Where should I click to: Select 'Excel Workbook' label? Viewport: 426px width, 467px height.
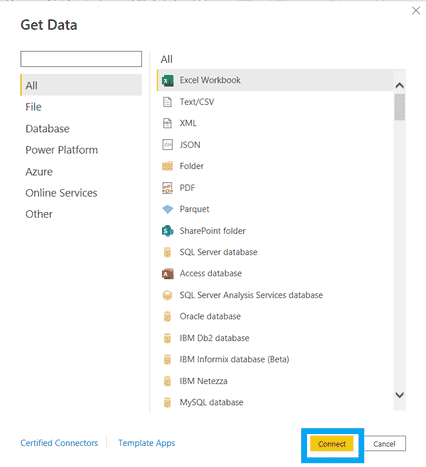click(x=210, y=80)
